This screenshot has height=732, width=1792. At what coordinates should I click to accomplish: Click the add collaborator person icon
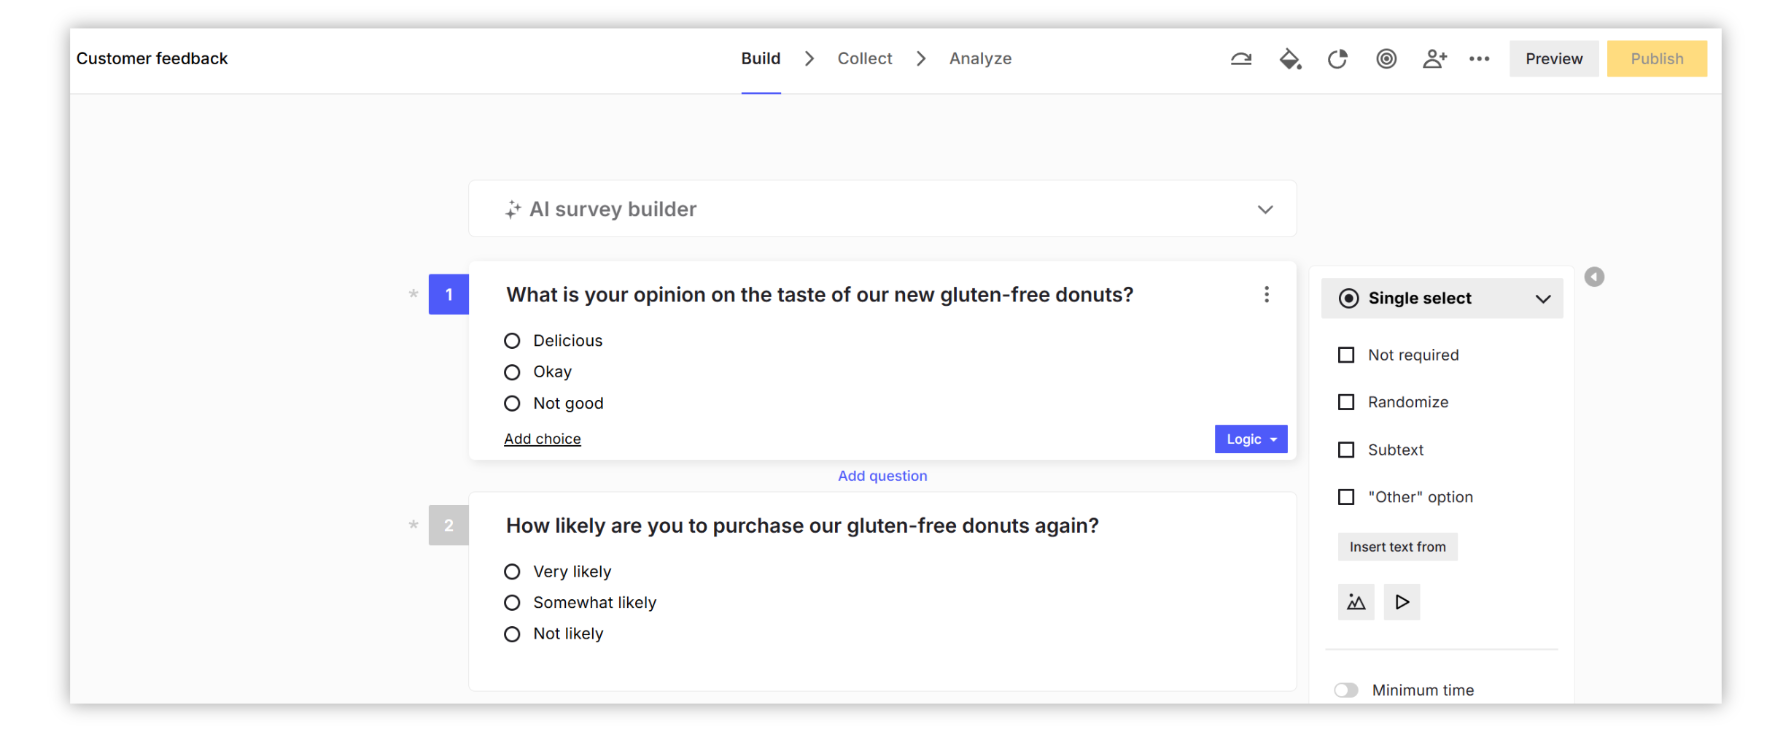click(1434, 59)
